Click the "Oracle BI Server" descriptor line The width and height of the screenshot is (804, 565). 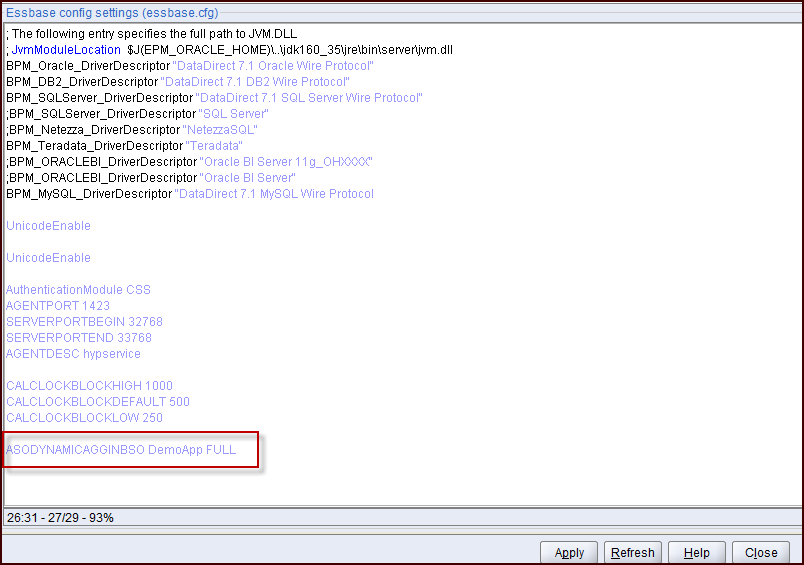pos(151,177)
